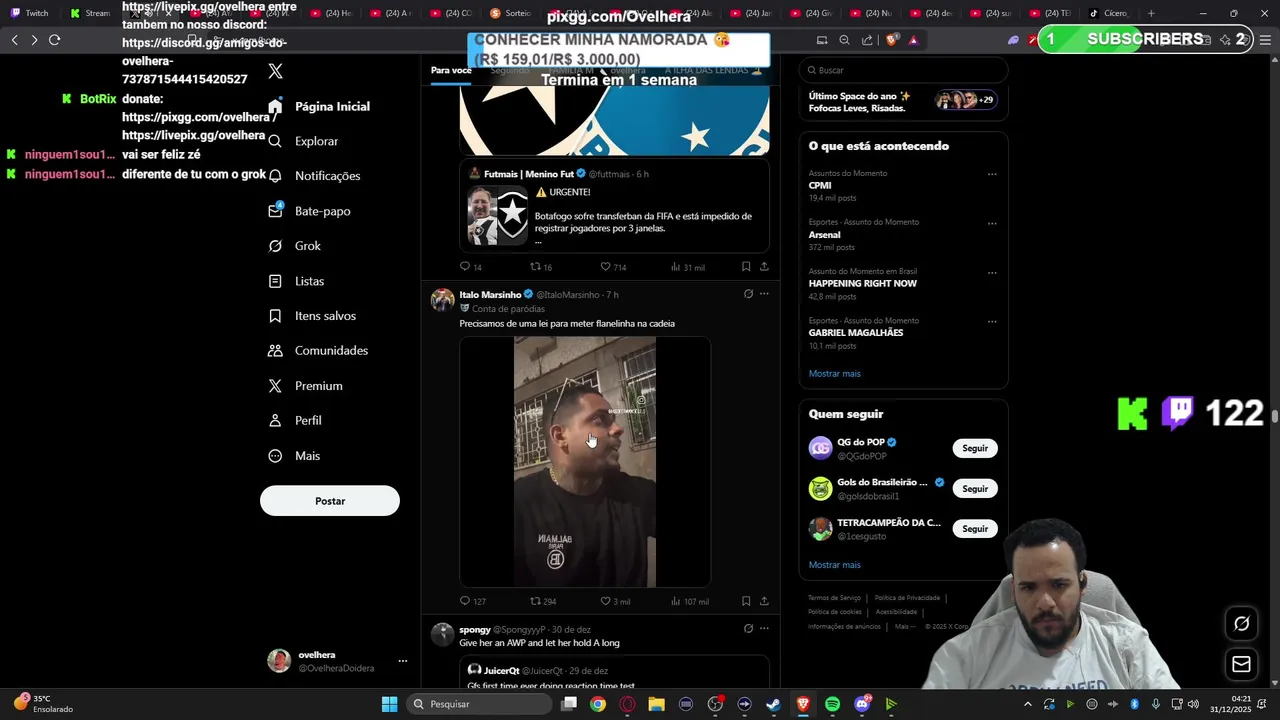Click Mostrar mais under trending topics
Screen dimensions: 1280x720
pyautogui.click(x=834, y=374)
